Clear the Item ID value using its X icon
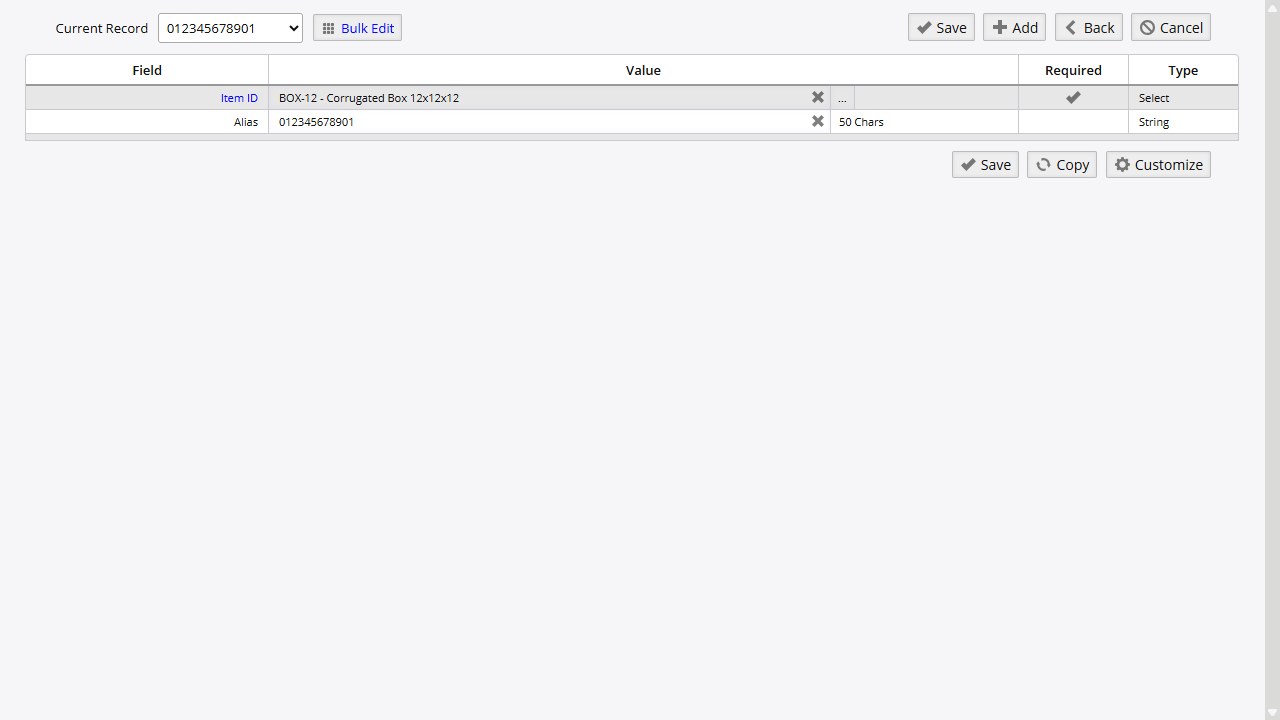 point(817,97)
